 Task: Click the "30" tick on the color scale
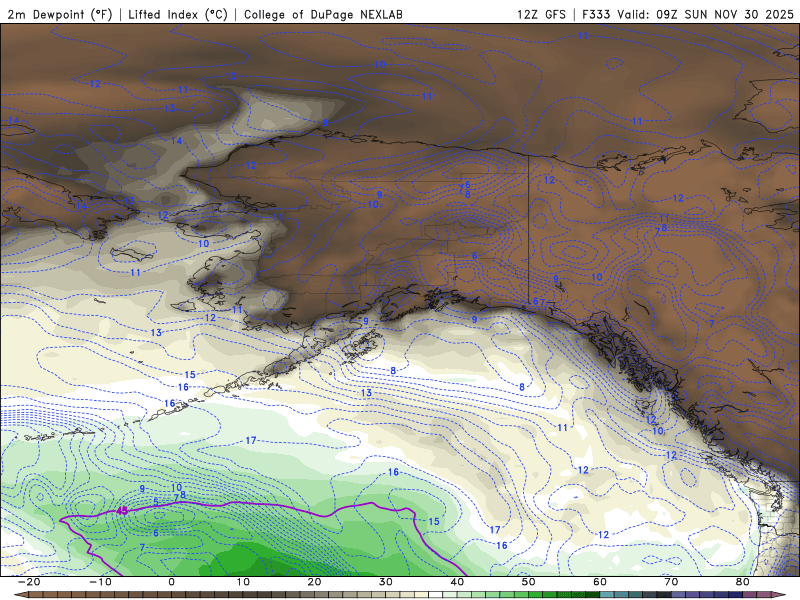pos(386,582)
